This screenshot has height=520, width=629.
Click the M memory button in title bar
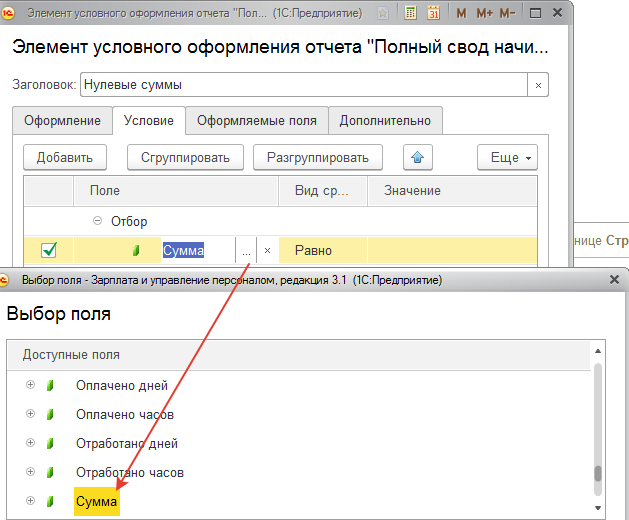click(x=461, y=13)
